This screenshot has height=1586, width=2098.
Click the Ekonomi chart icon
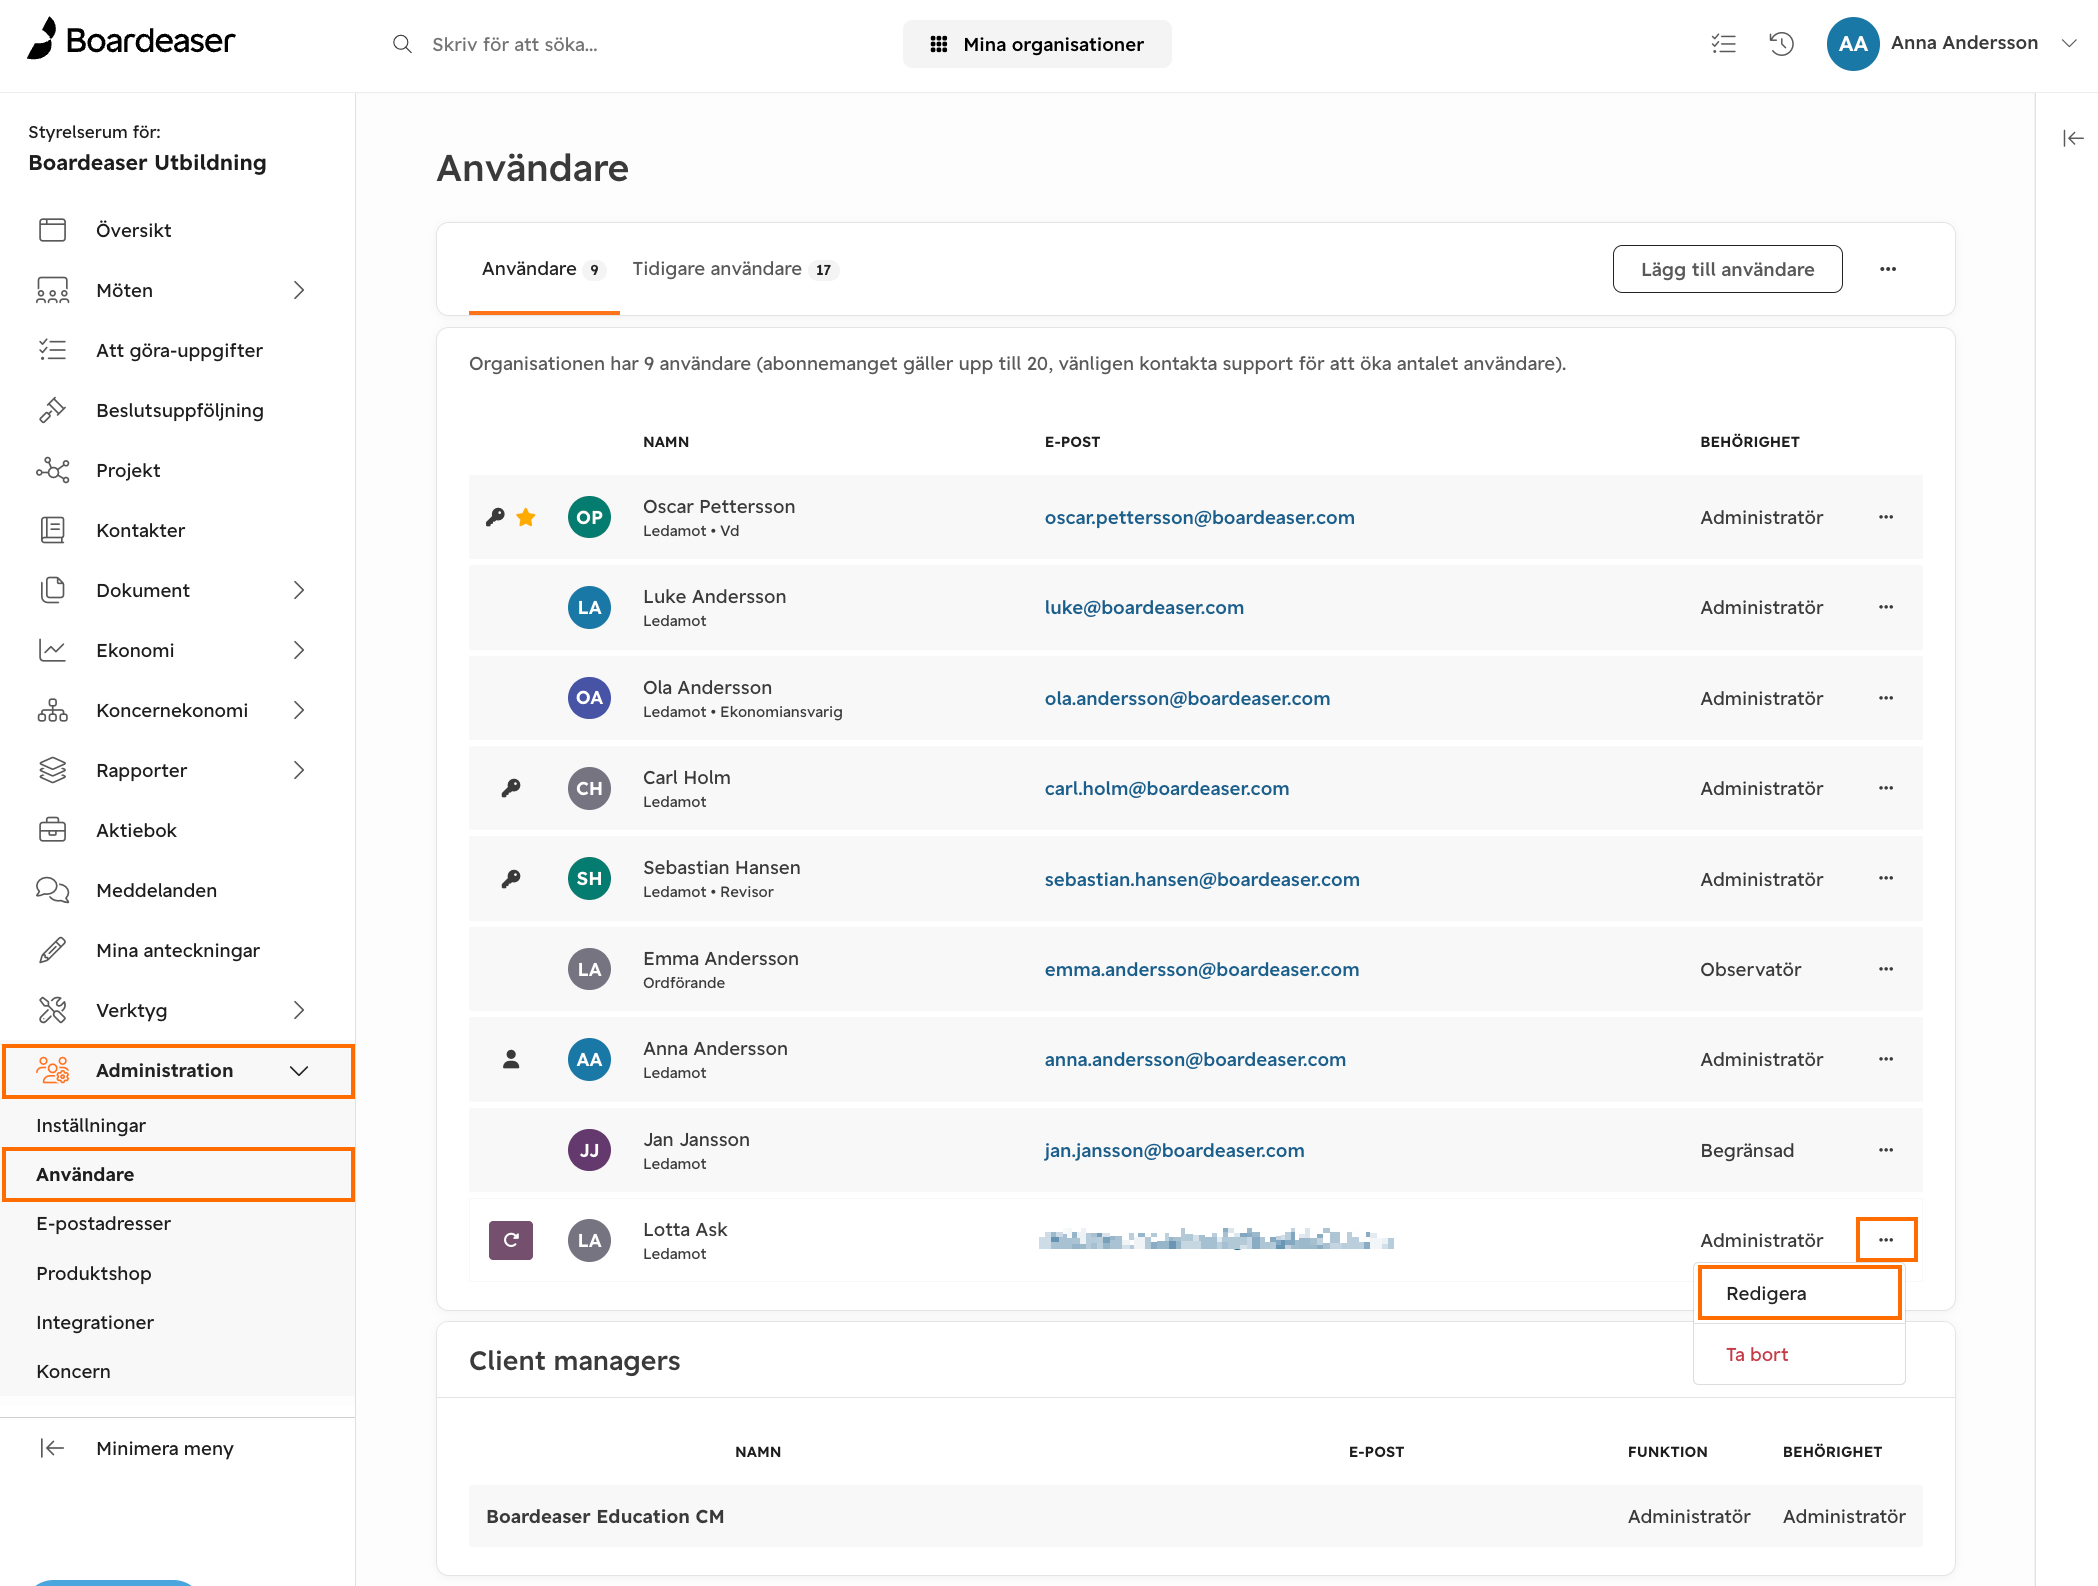coord(52,650)
